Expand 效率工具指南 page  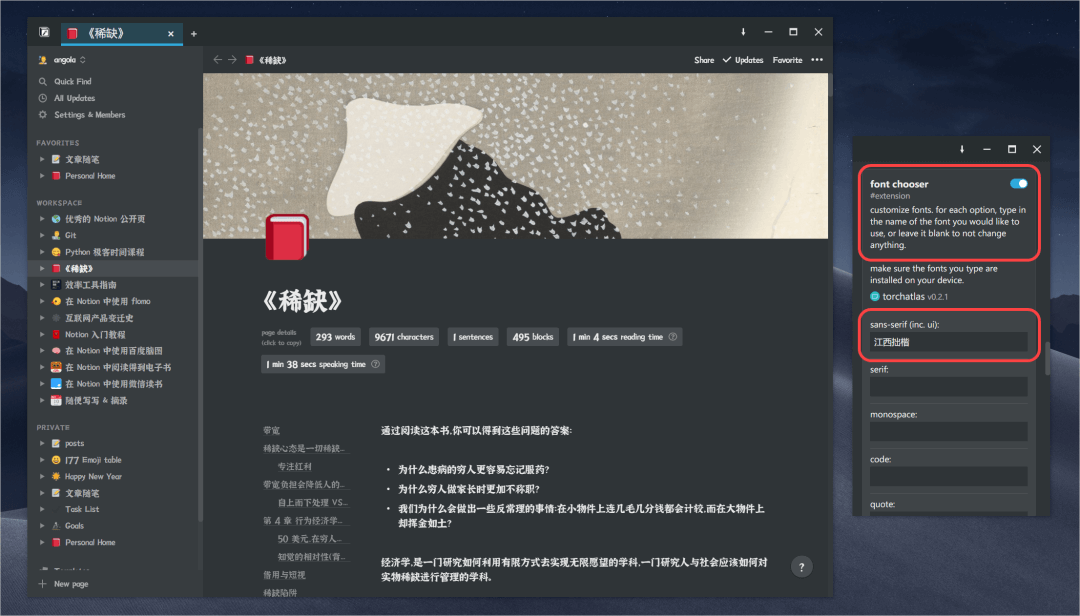point(42,285)
